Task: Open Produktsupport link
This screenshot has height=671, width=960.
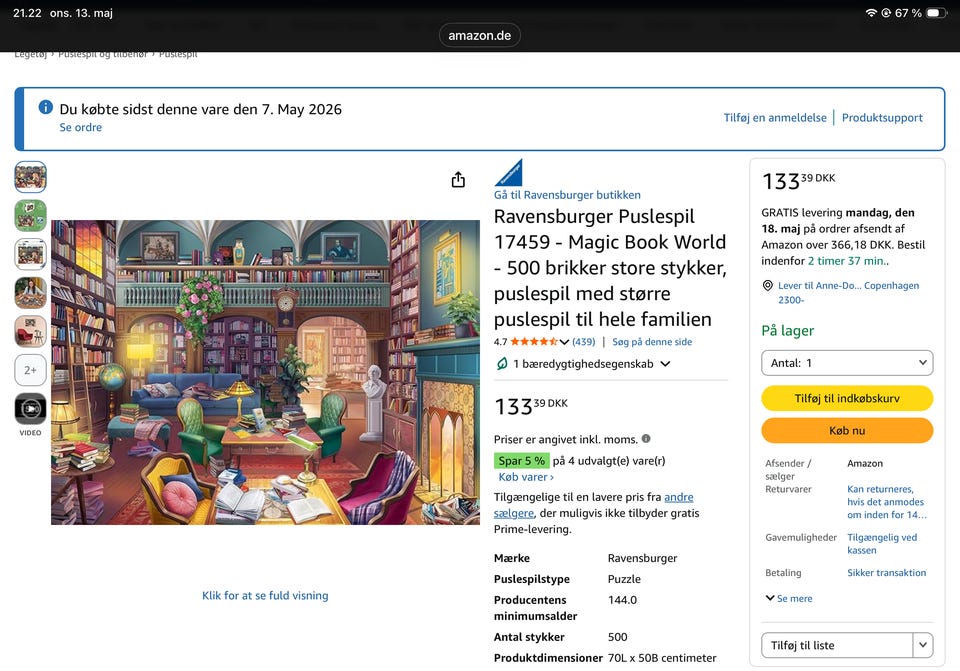Action: pyautogui.click(x=882, y=118)
